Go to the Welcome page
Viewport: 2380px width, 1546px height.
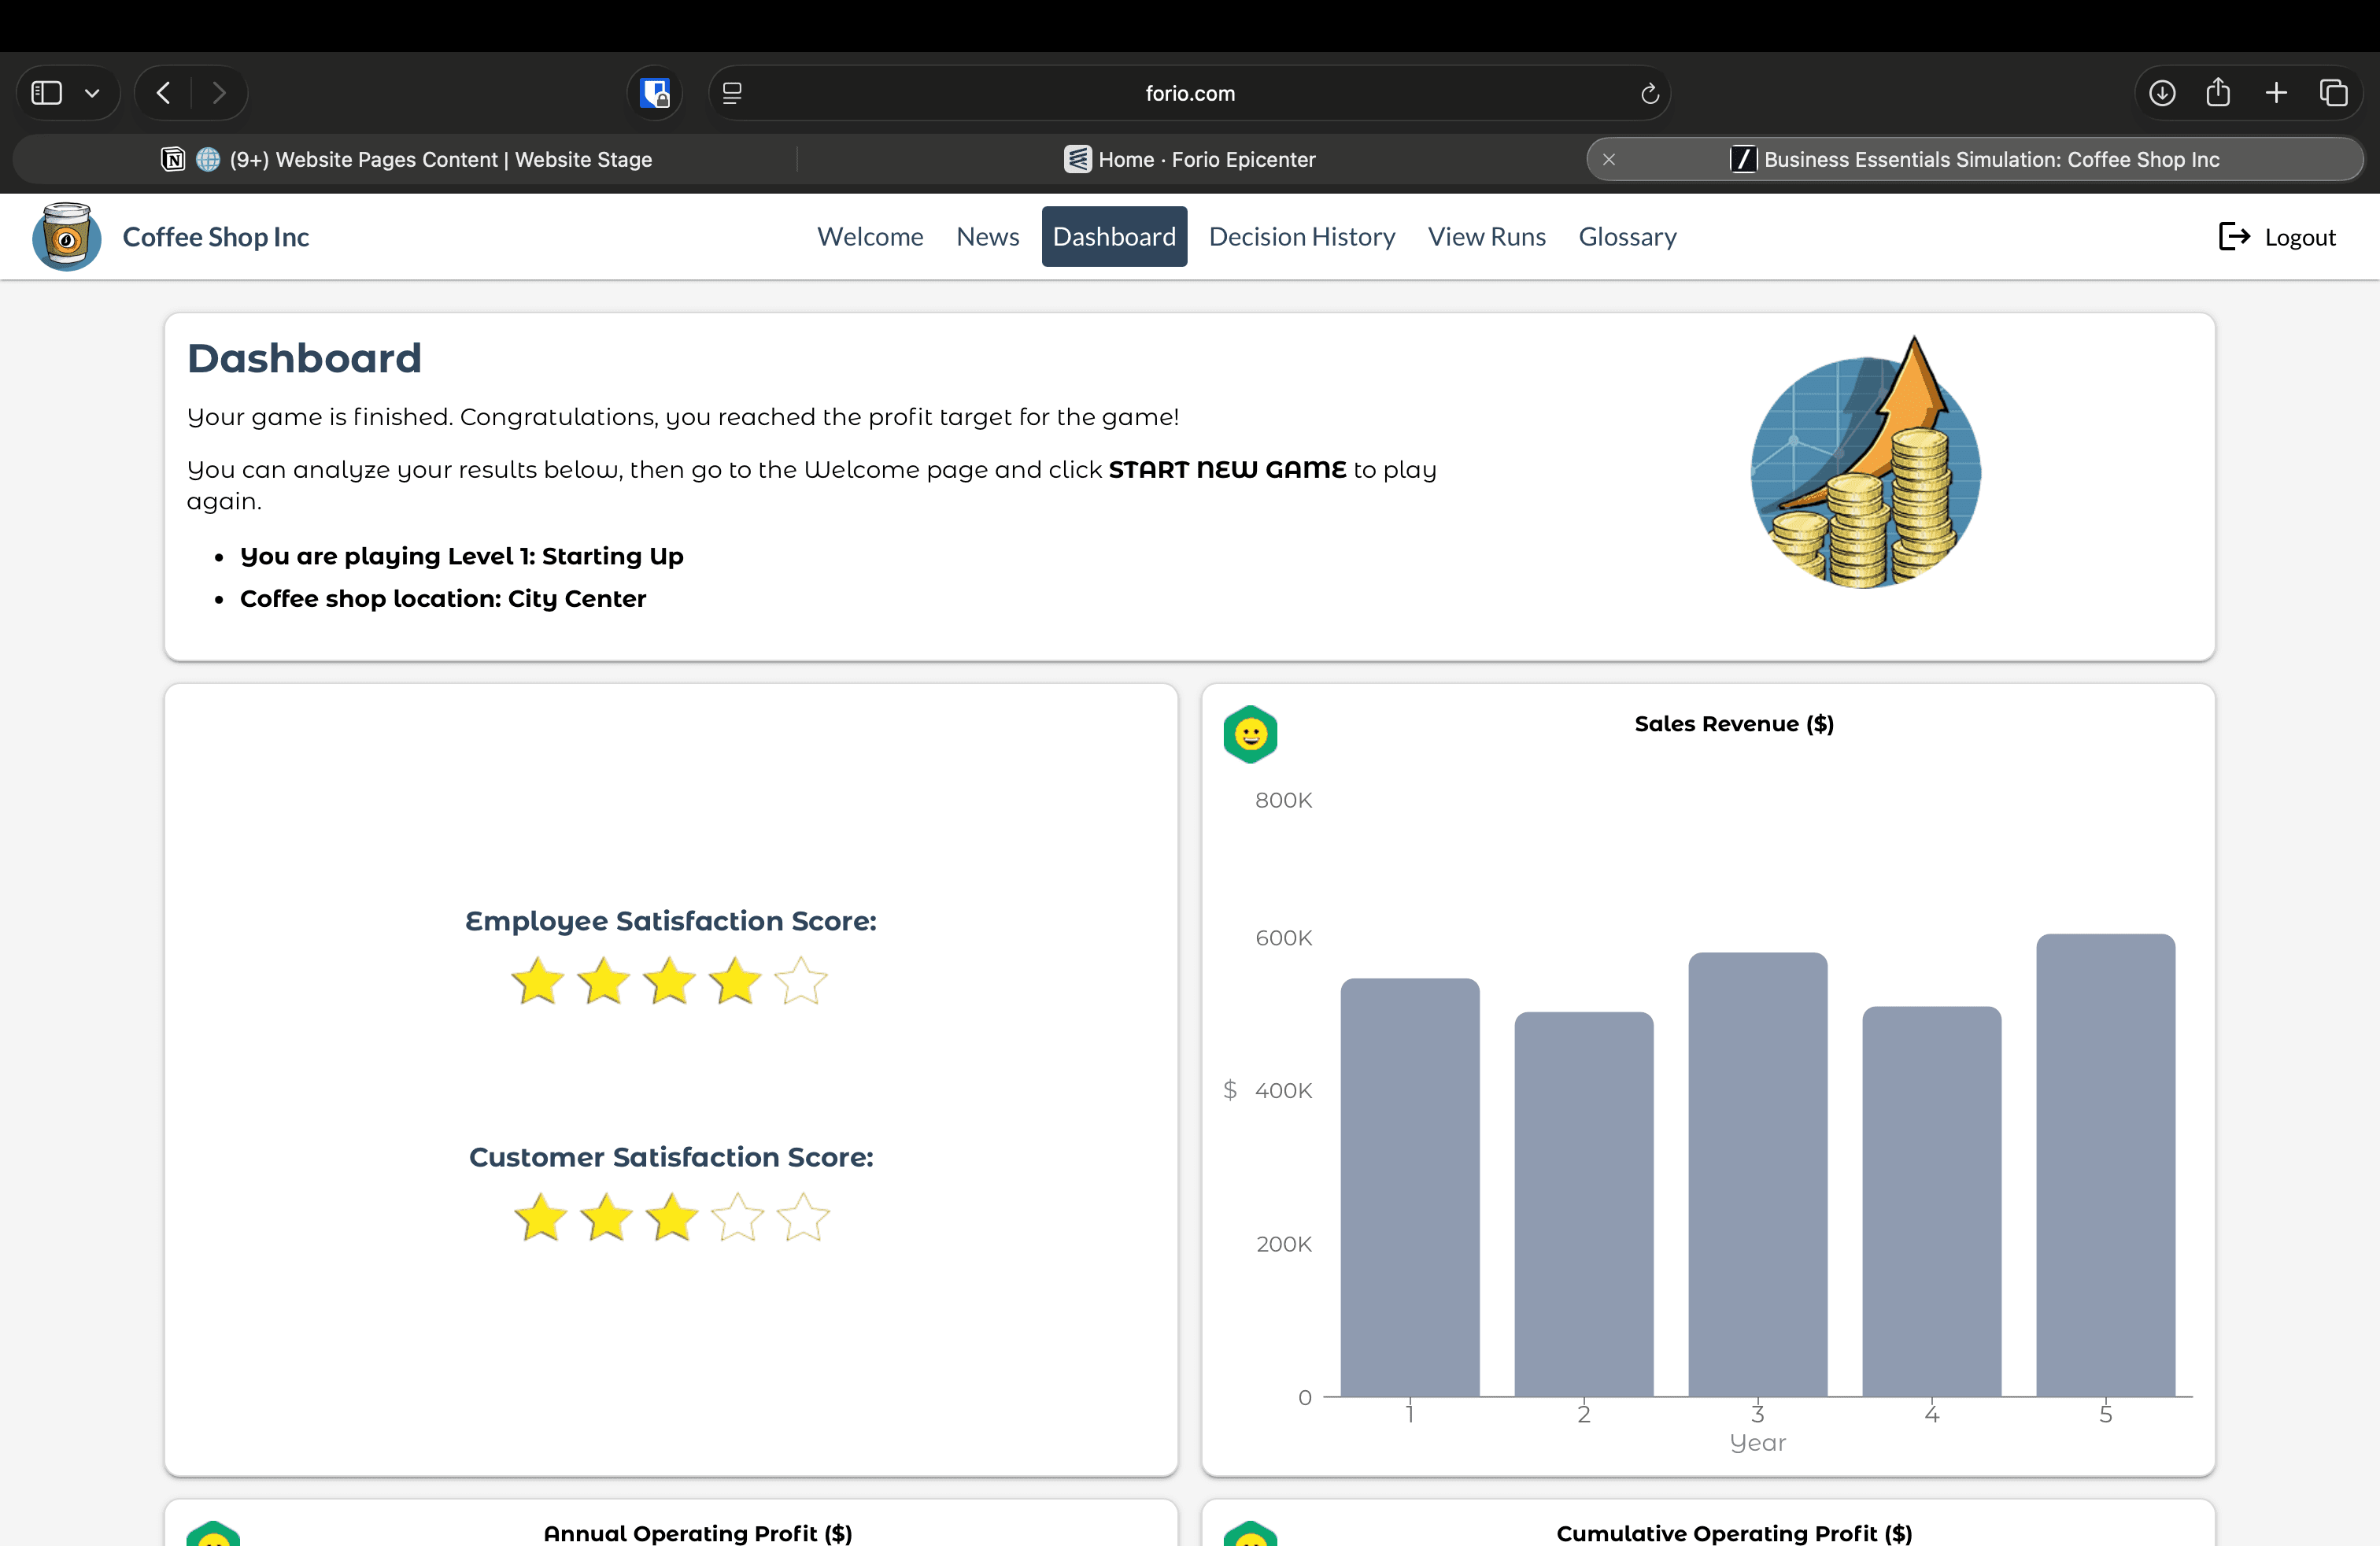(869, 237)
